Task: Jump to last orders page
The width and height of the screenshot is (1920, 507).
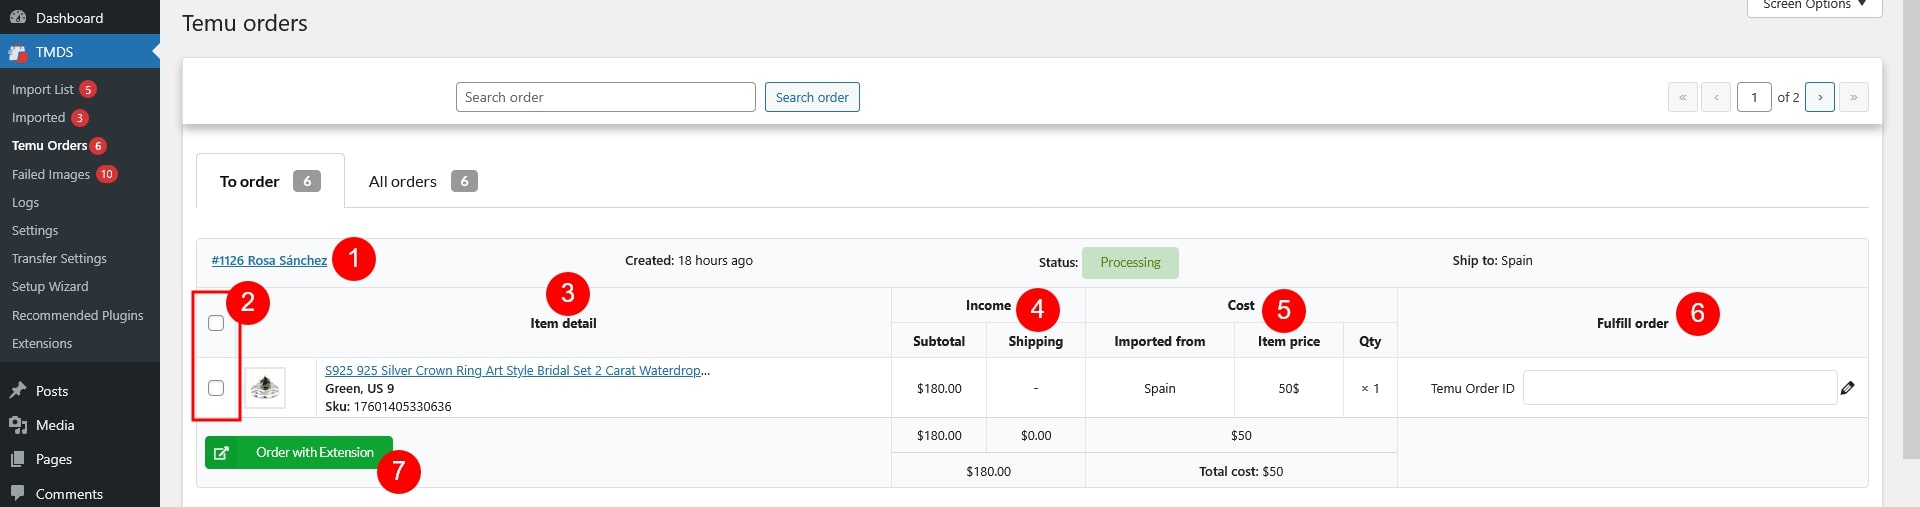Action: click(1853, 97)
